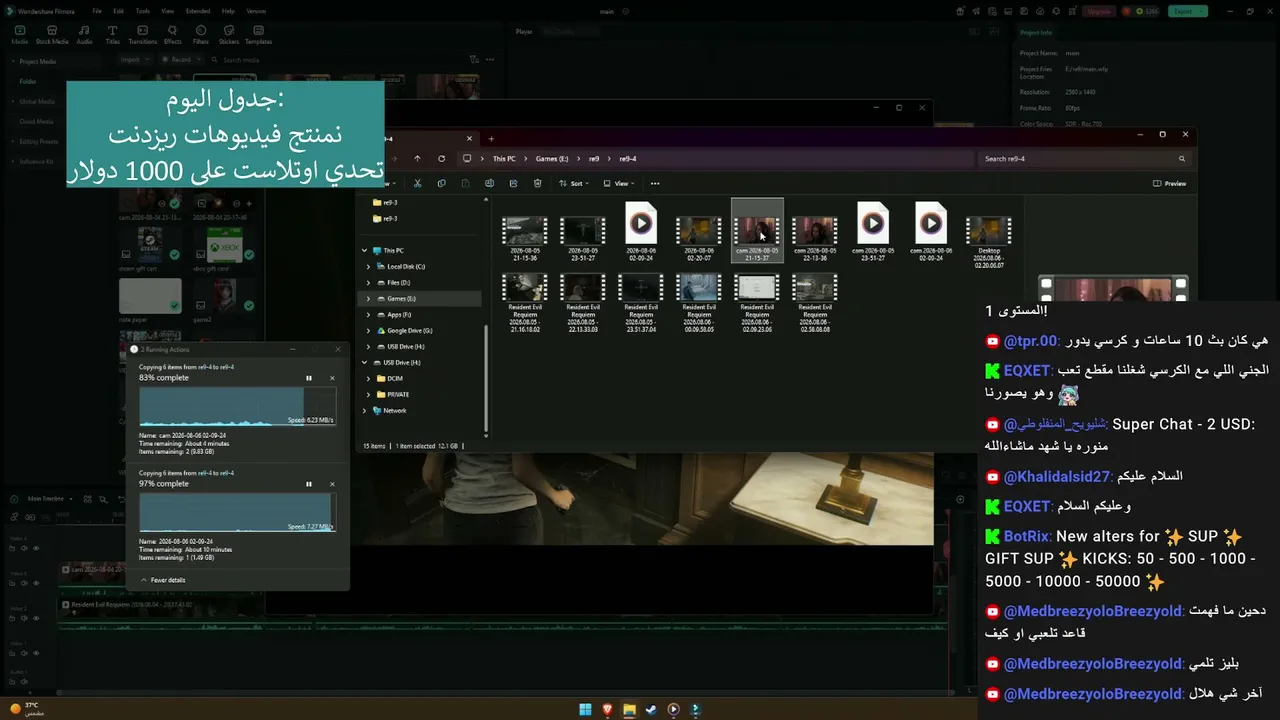This screenshot has height=720, width=1280.
Task: Open the Templates tab in Filmora
Action: click(x=258, y=35)
